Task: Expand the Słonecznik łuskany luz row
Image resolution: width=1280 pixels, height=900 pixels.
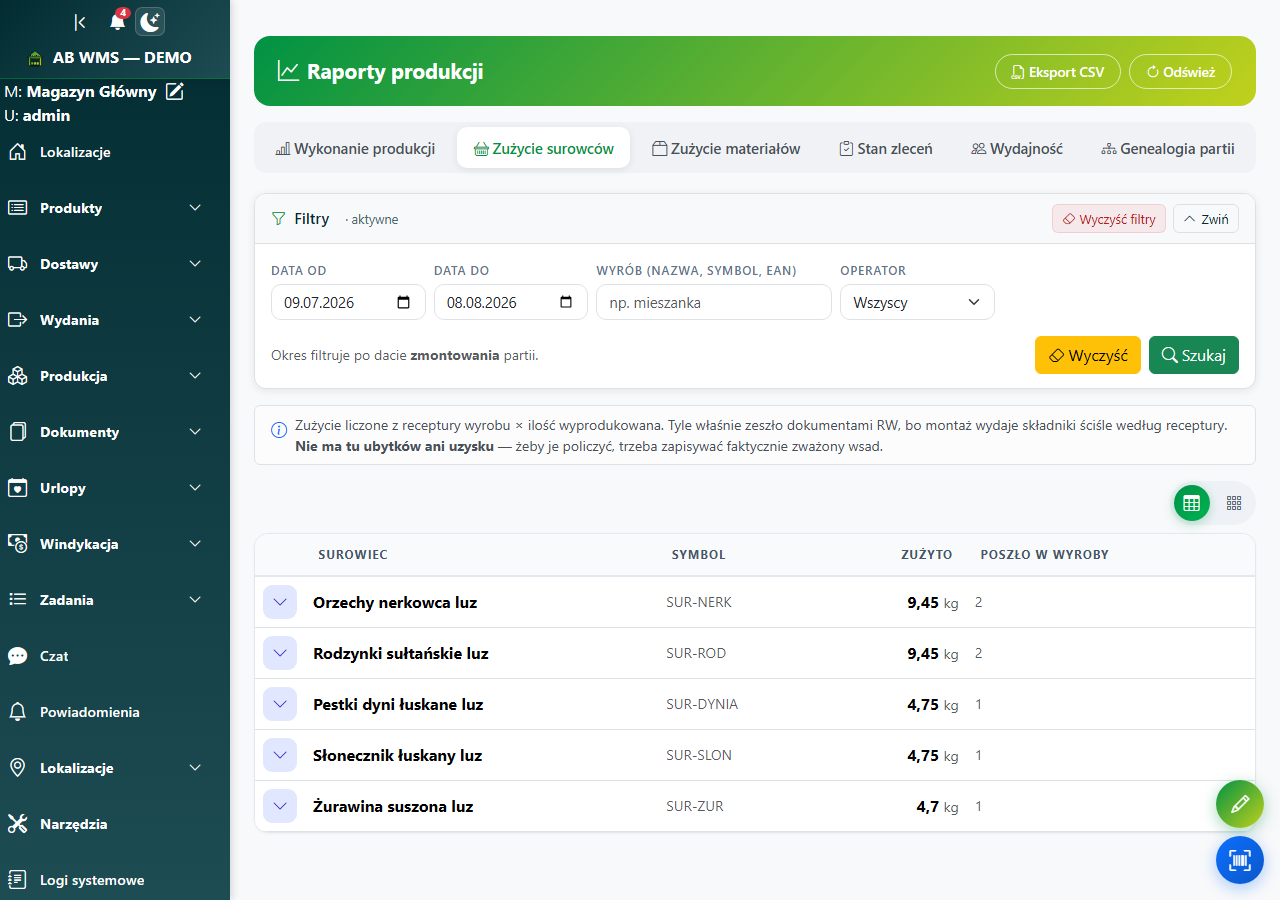Action: 280,755
